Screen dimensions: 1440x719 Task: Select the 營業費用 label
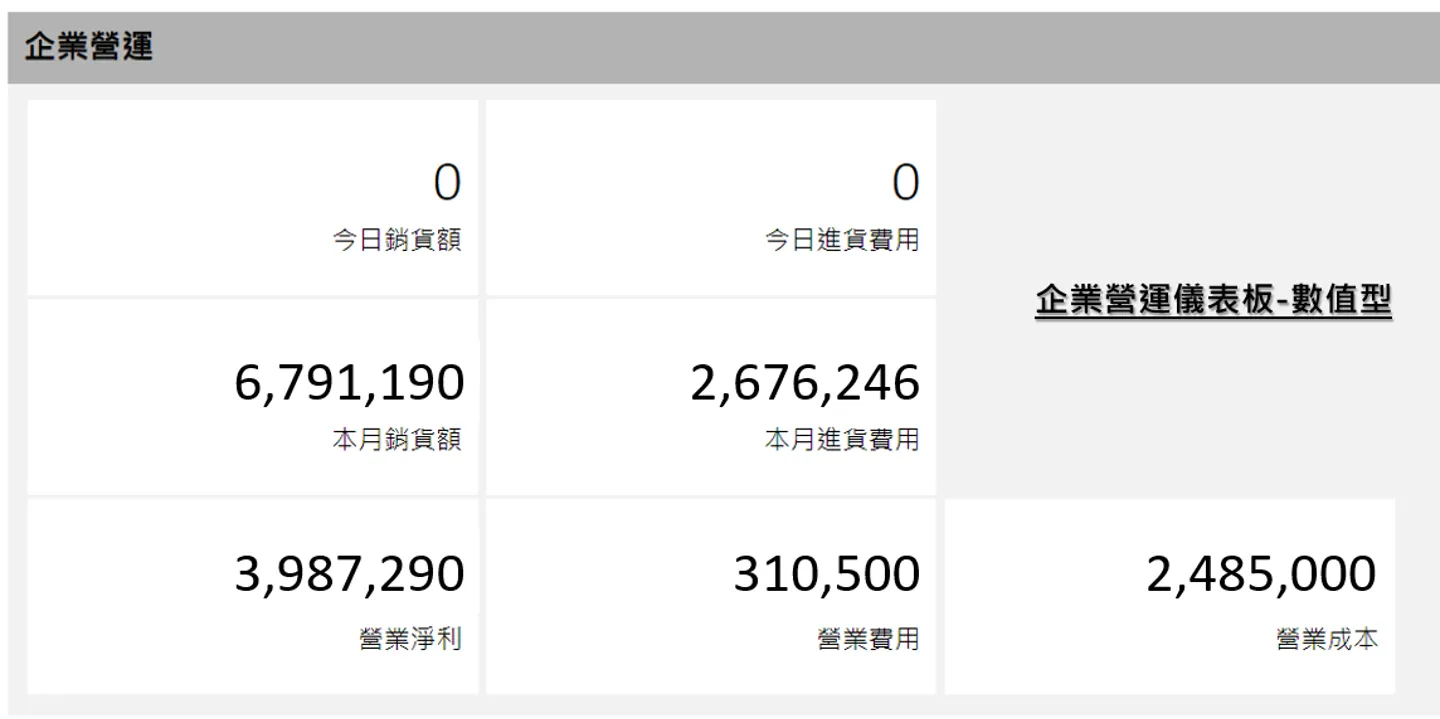(868, 639)
